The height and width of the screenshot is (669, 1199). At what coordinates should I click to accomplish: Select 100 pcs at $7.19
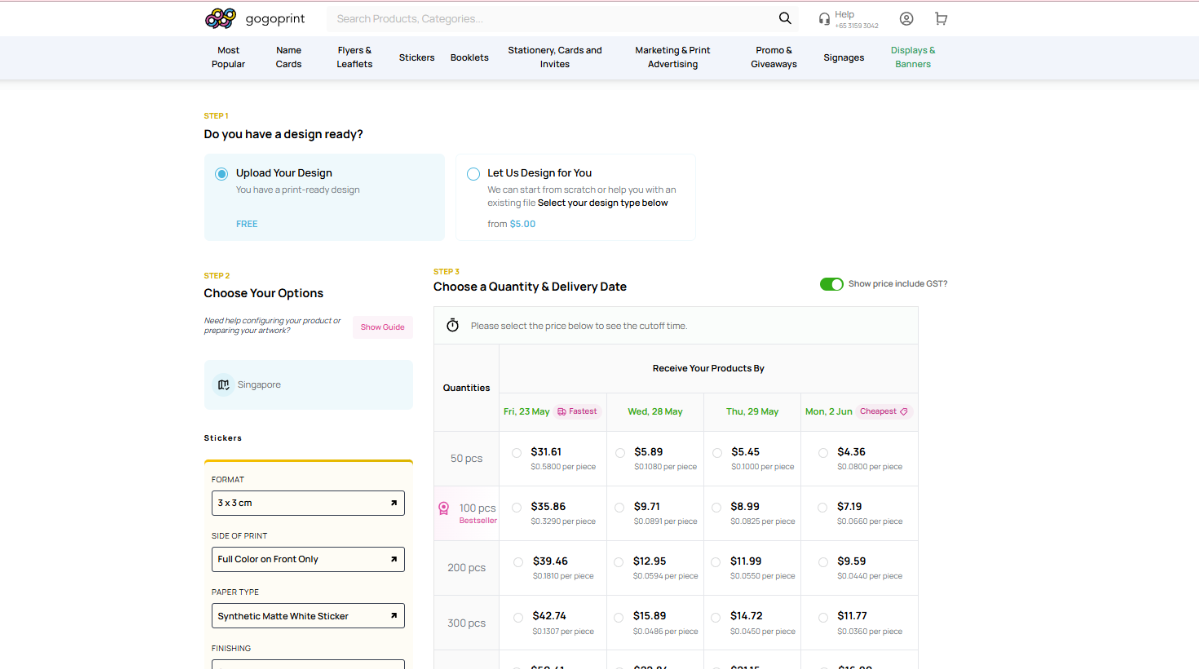point(823,507)
